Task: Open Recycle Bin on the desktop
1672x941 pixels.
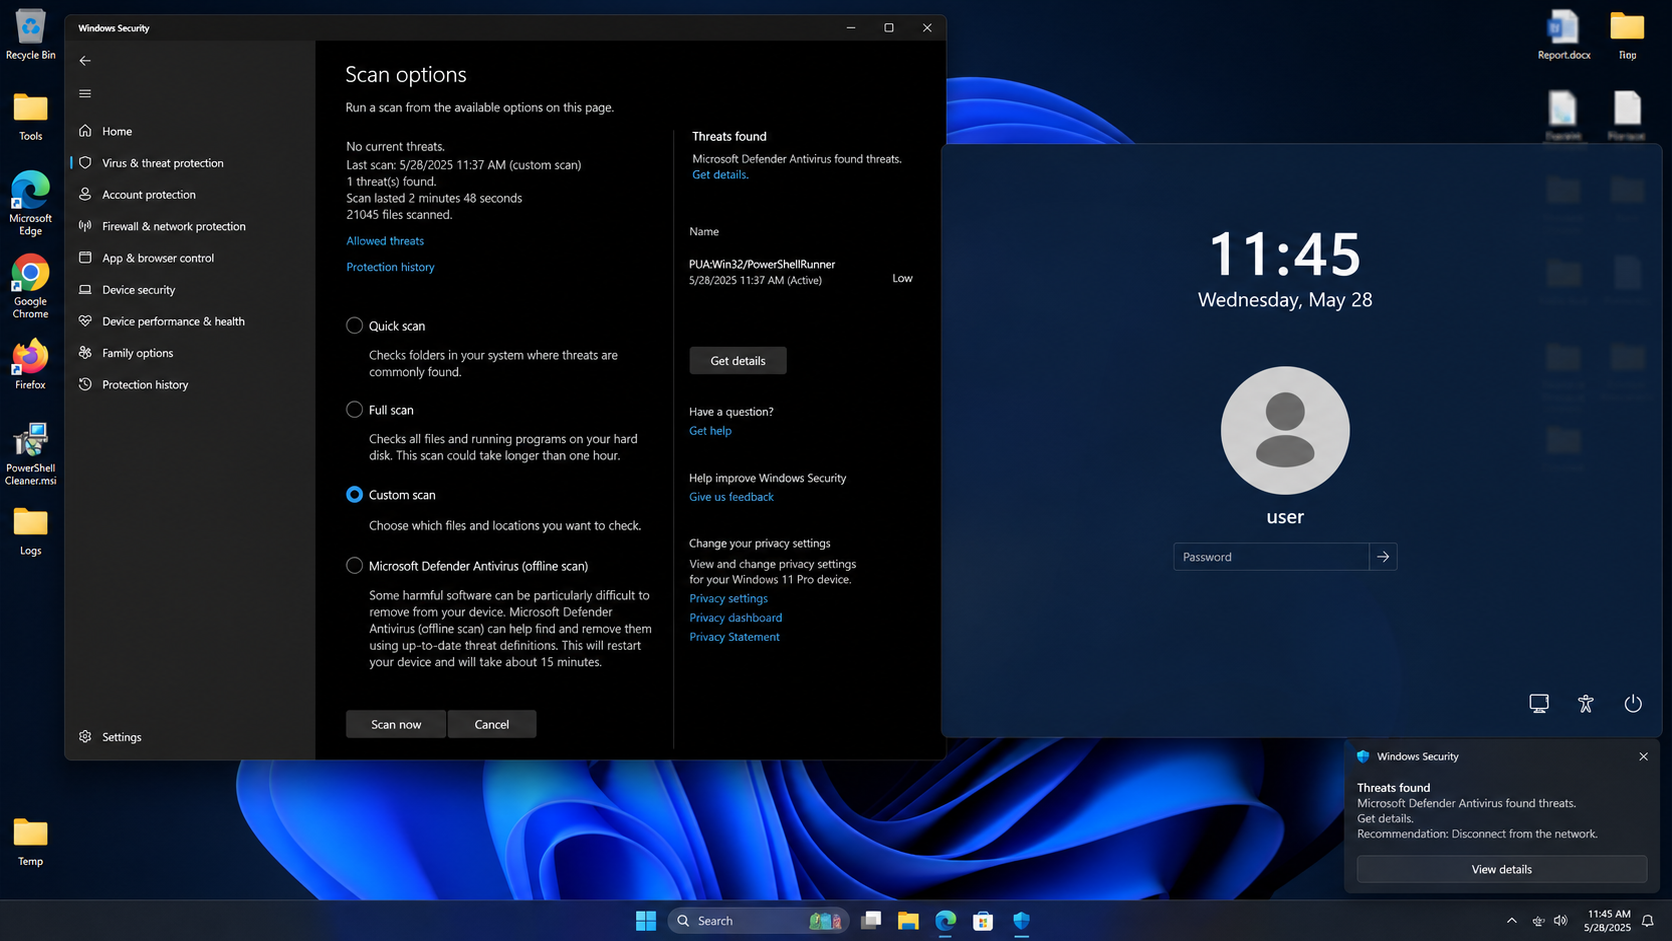Action: [x=30, y=35]
